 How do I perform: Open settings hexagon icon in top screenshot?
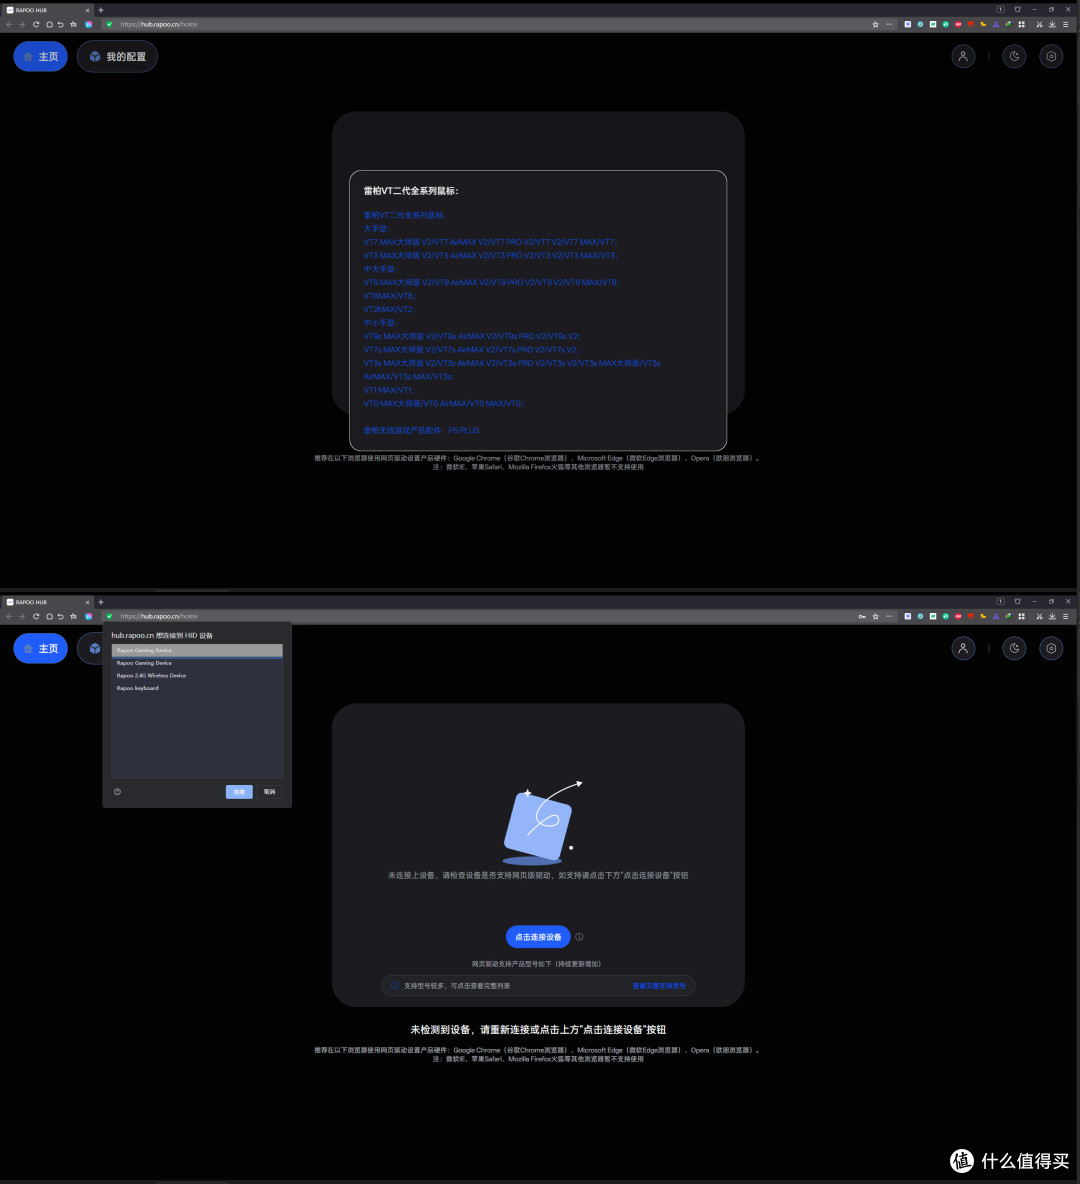(x=1051, y=57)
